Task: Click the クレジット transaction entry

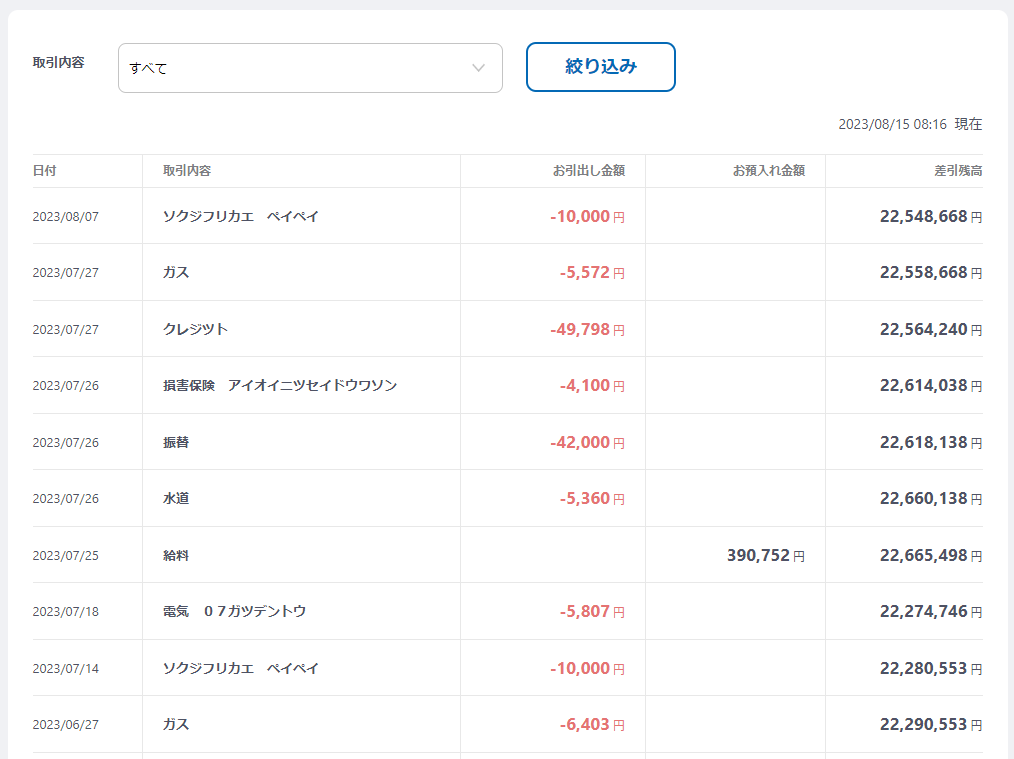Action: pos(196,329)
